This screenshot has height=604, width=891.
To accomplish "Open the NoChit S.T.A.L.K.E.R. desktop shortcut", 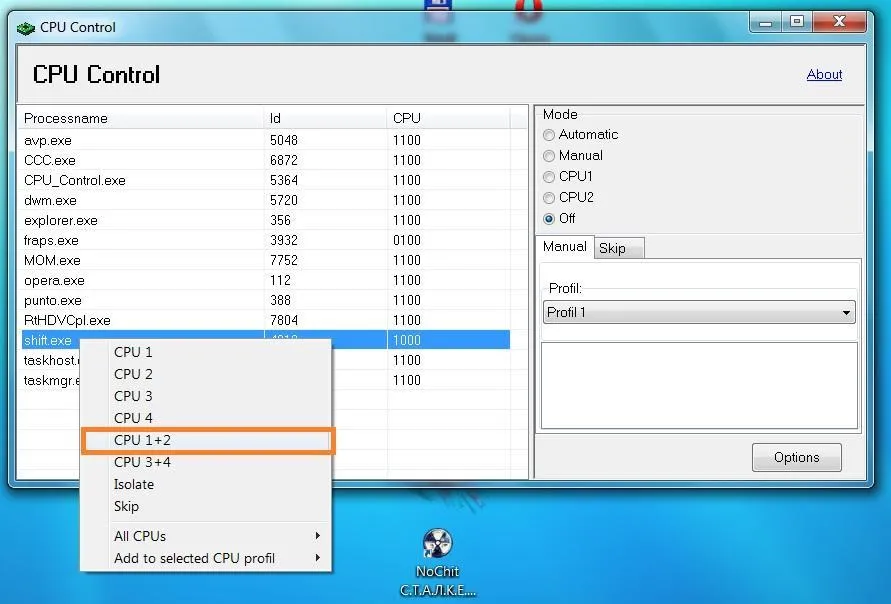I will (x=438, y=547).
